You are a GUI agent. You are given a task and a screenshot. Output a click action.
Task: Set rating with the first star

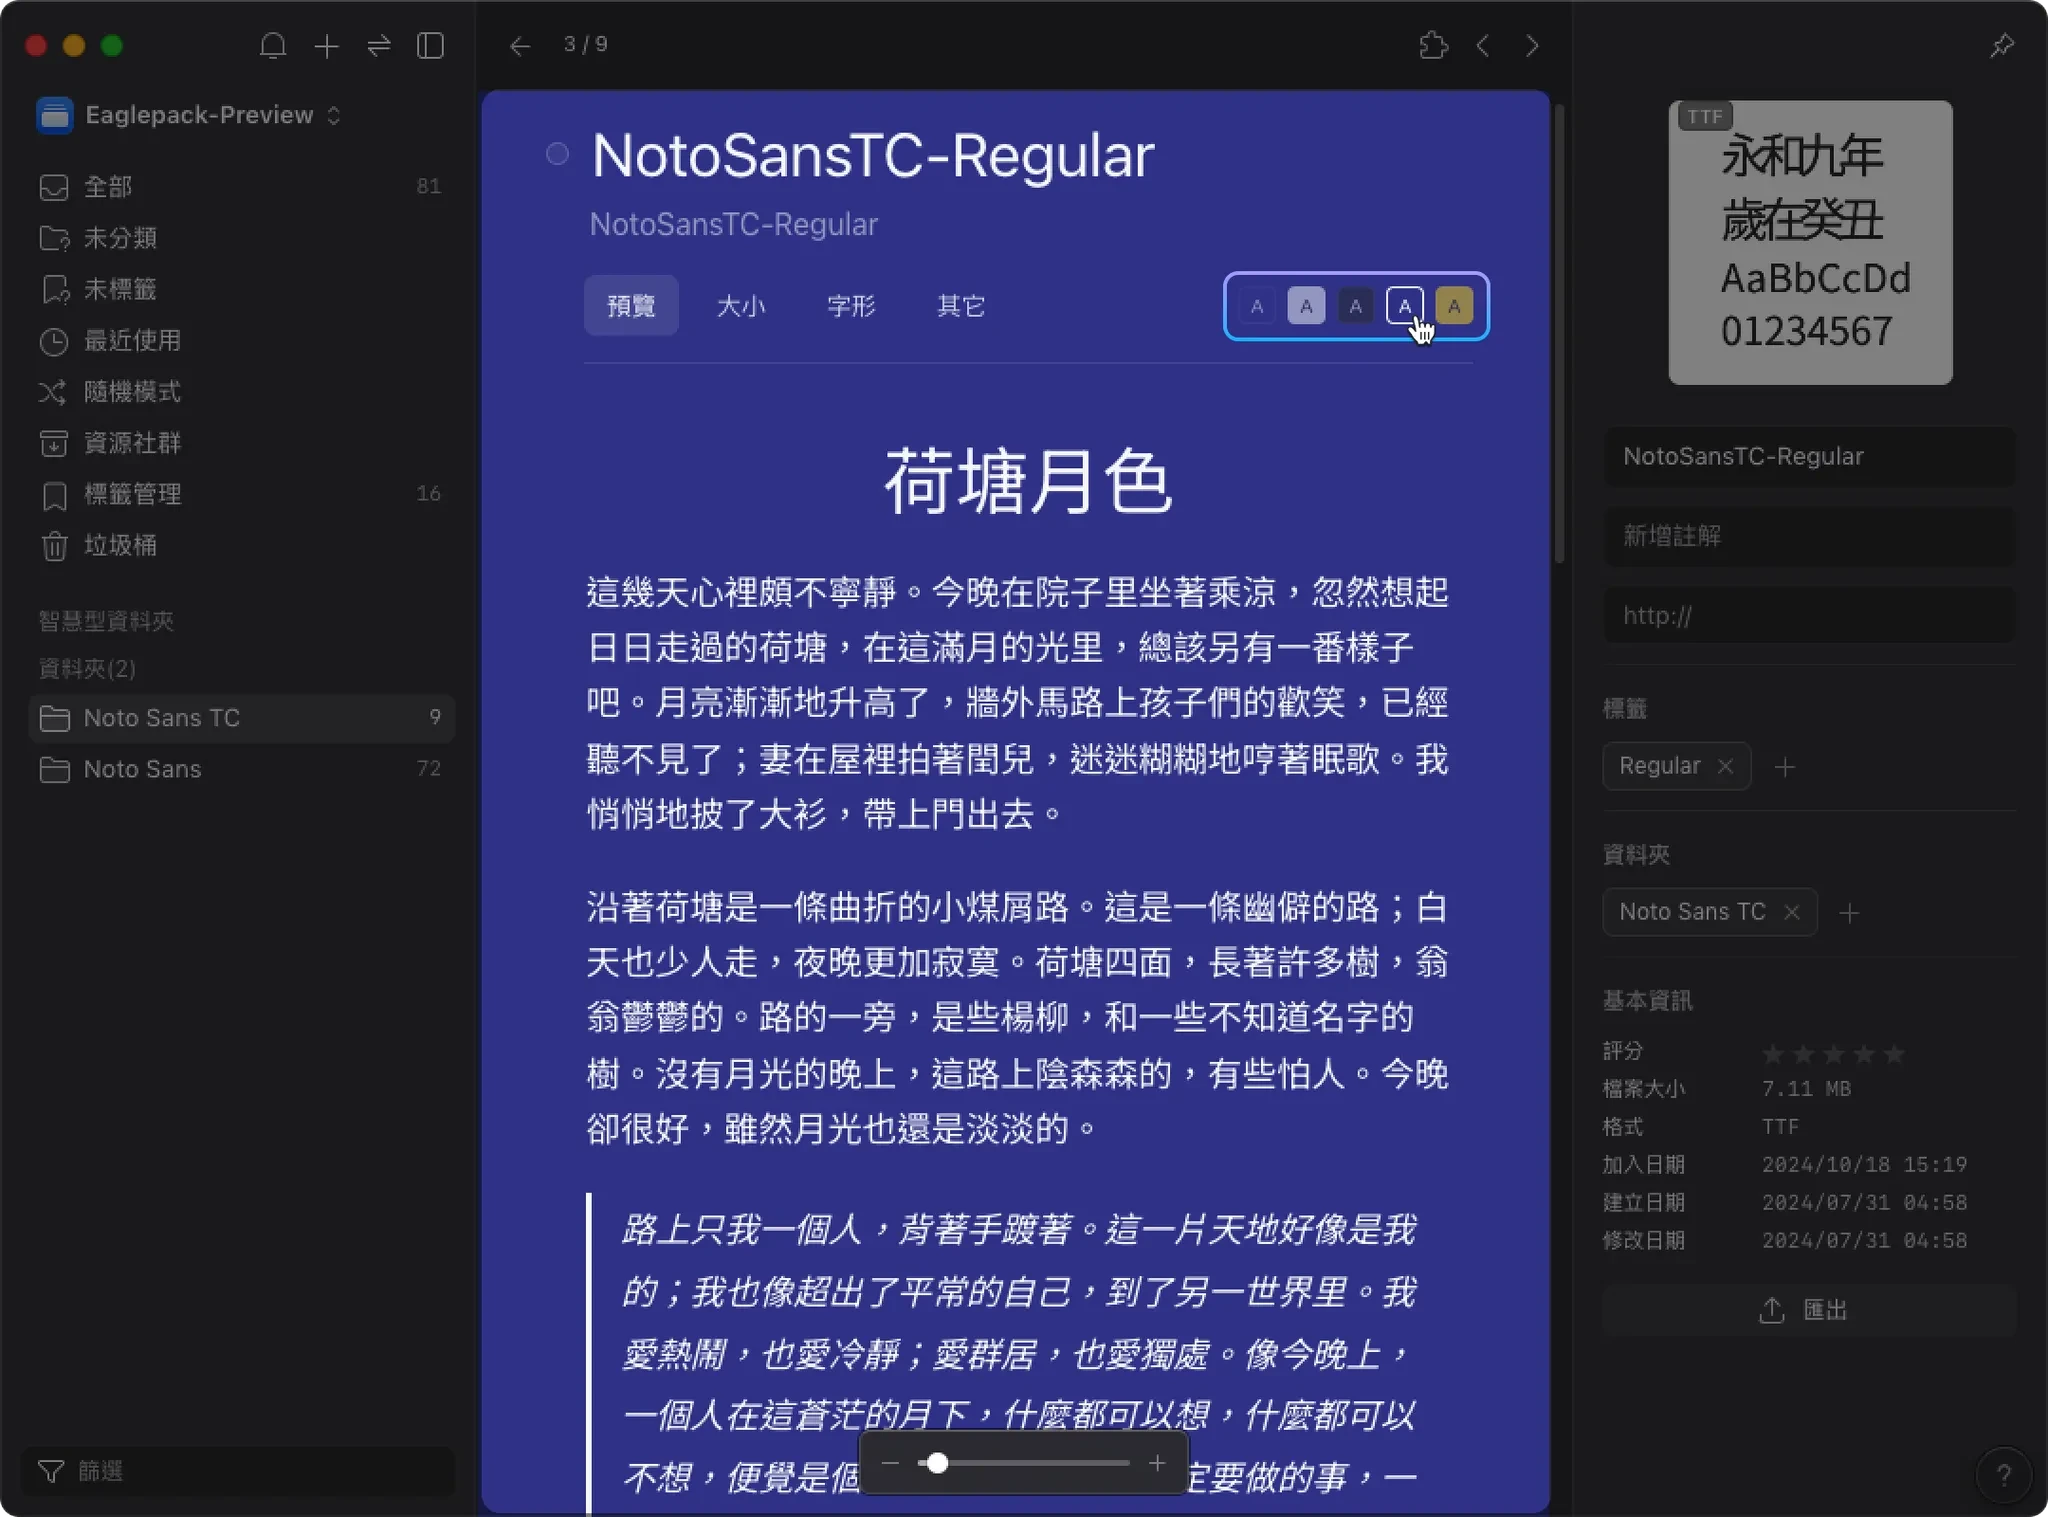(1773, 1054)
